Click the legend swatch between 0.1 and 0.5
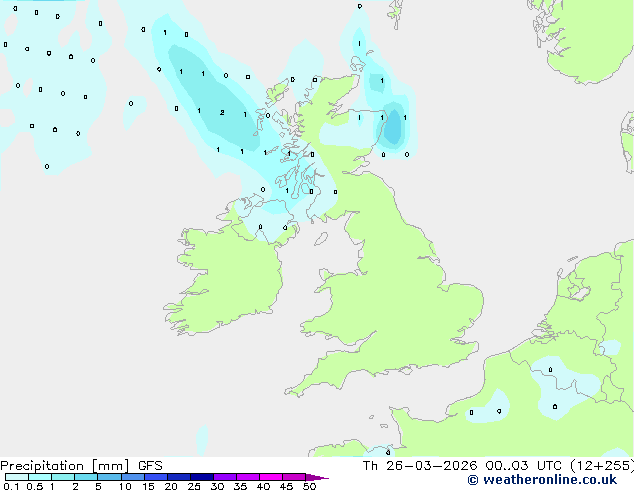 (17, 477)
